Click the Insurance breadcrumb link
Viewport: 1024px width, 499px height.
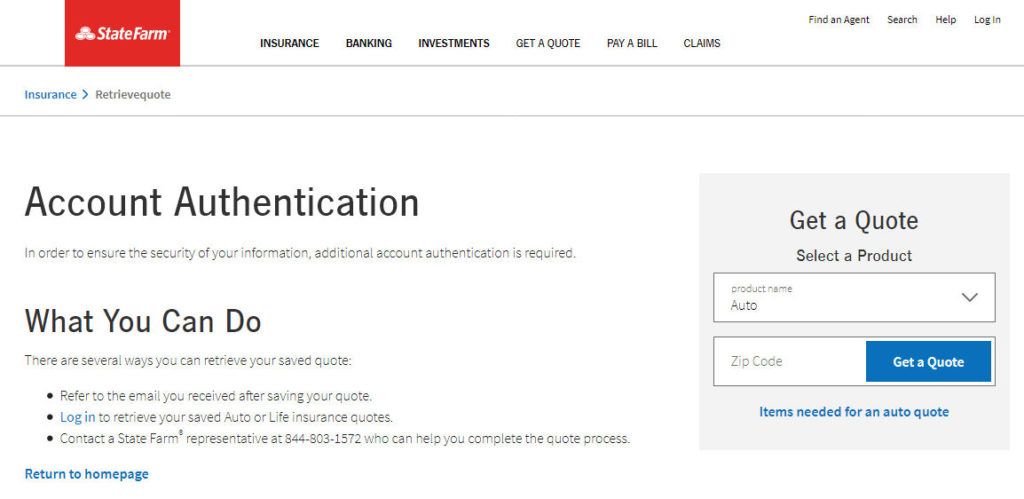click(x=50, y=95)
